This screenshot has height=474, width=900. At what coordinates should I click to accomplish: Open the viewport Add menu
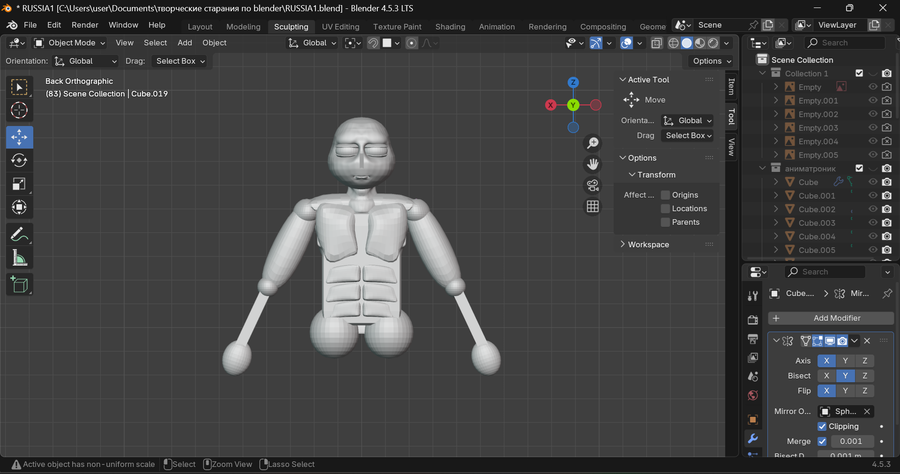coord(185,43)
